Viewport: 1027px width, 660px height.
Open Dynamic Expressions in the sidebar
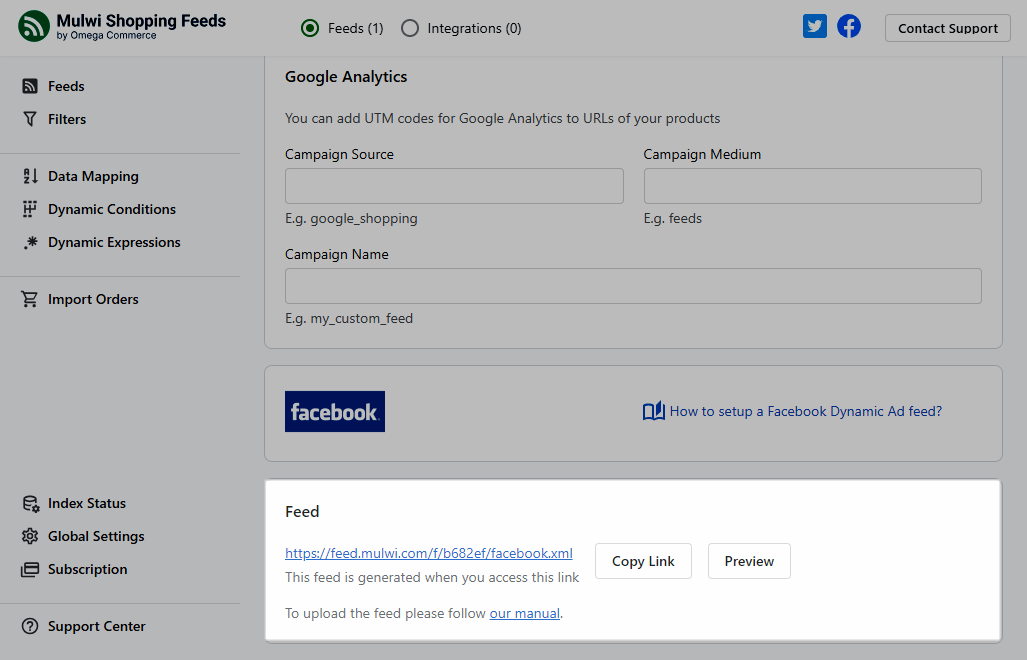click(x=114, y=242)
